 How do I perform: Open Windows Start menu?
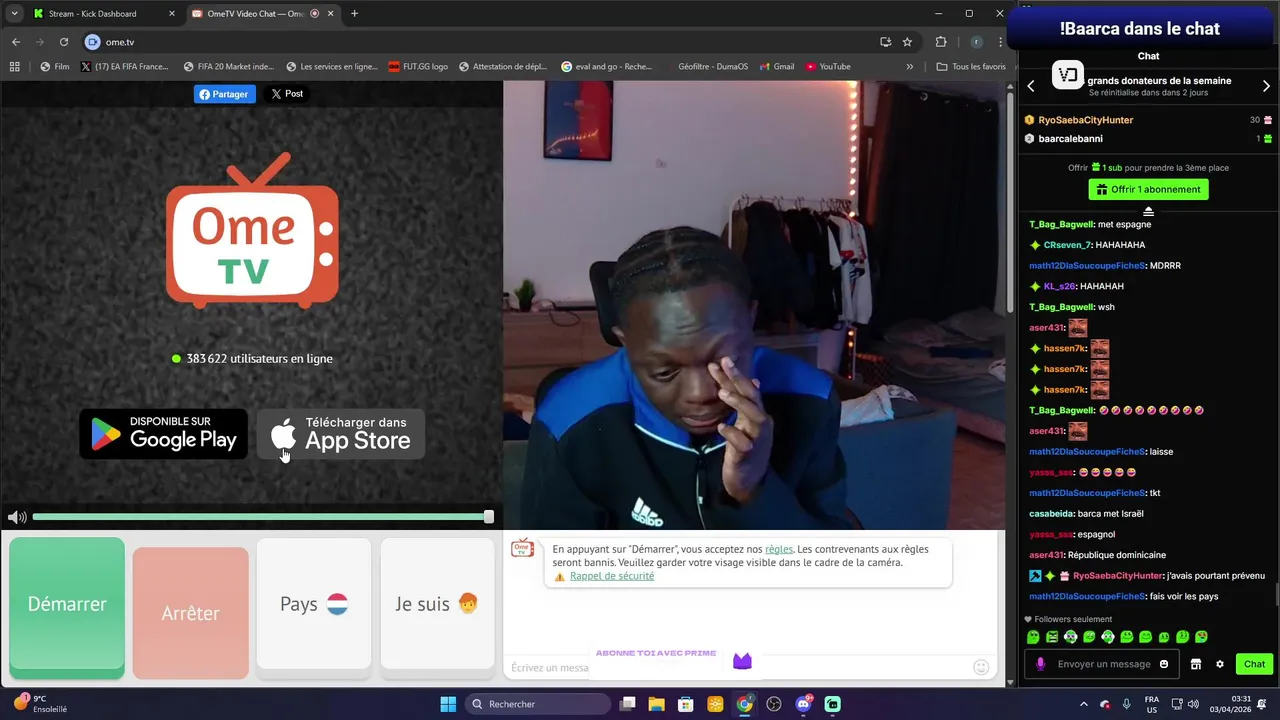[448, 704]
